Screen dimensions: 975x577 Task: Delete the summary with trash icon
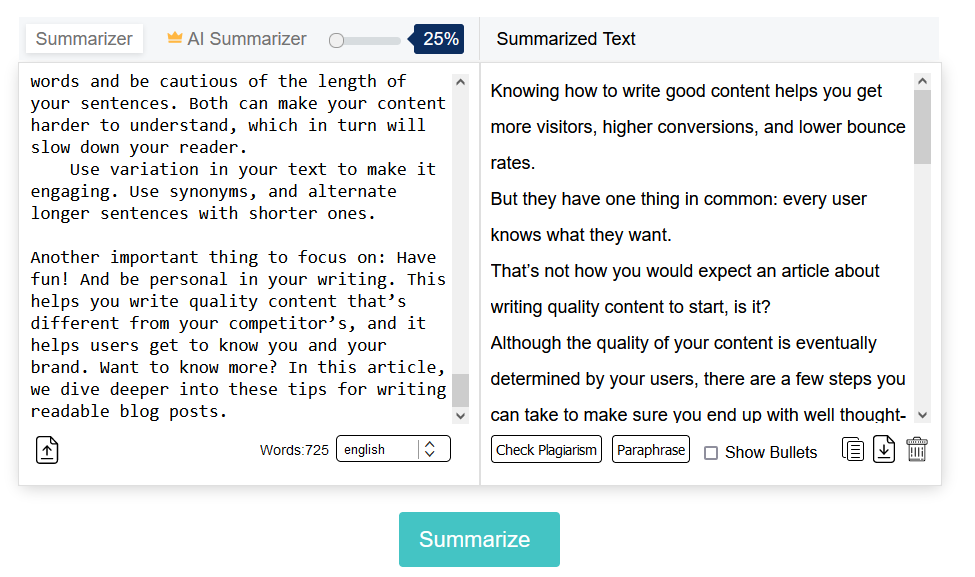pos(917,450)
